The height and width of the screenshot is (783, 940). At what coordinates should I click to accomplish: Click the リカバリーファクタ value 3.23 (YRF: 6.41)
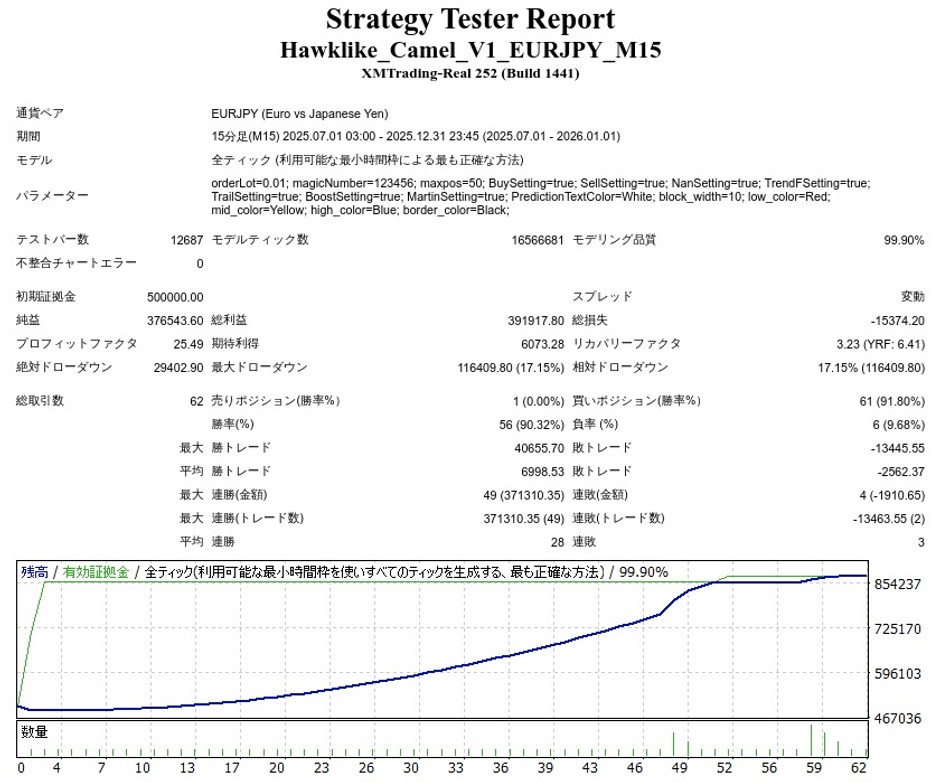coord(881,343)
